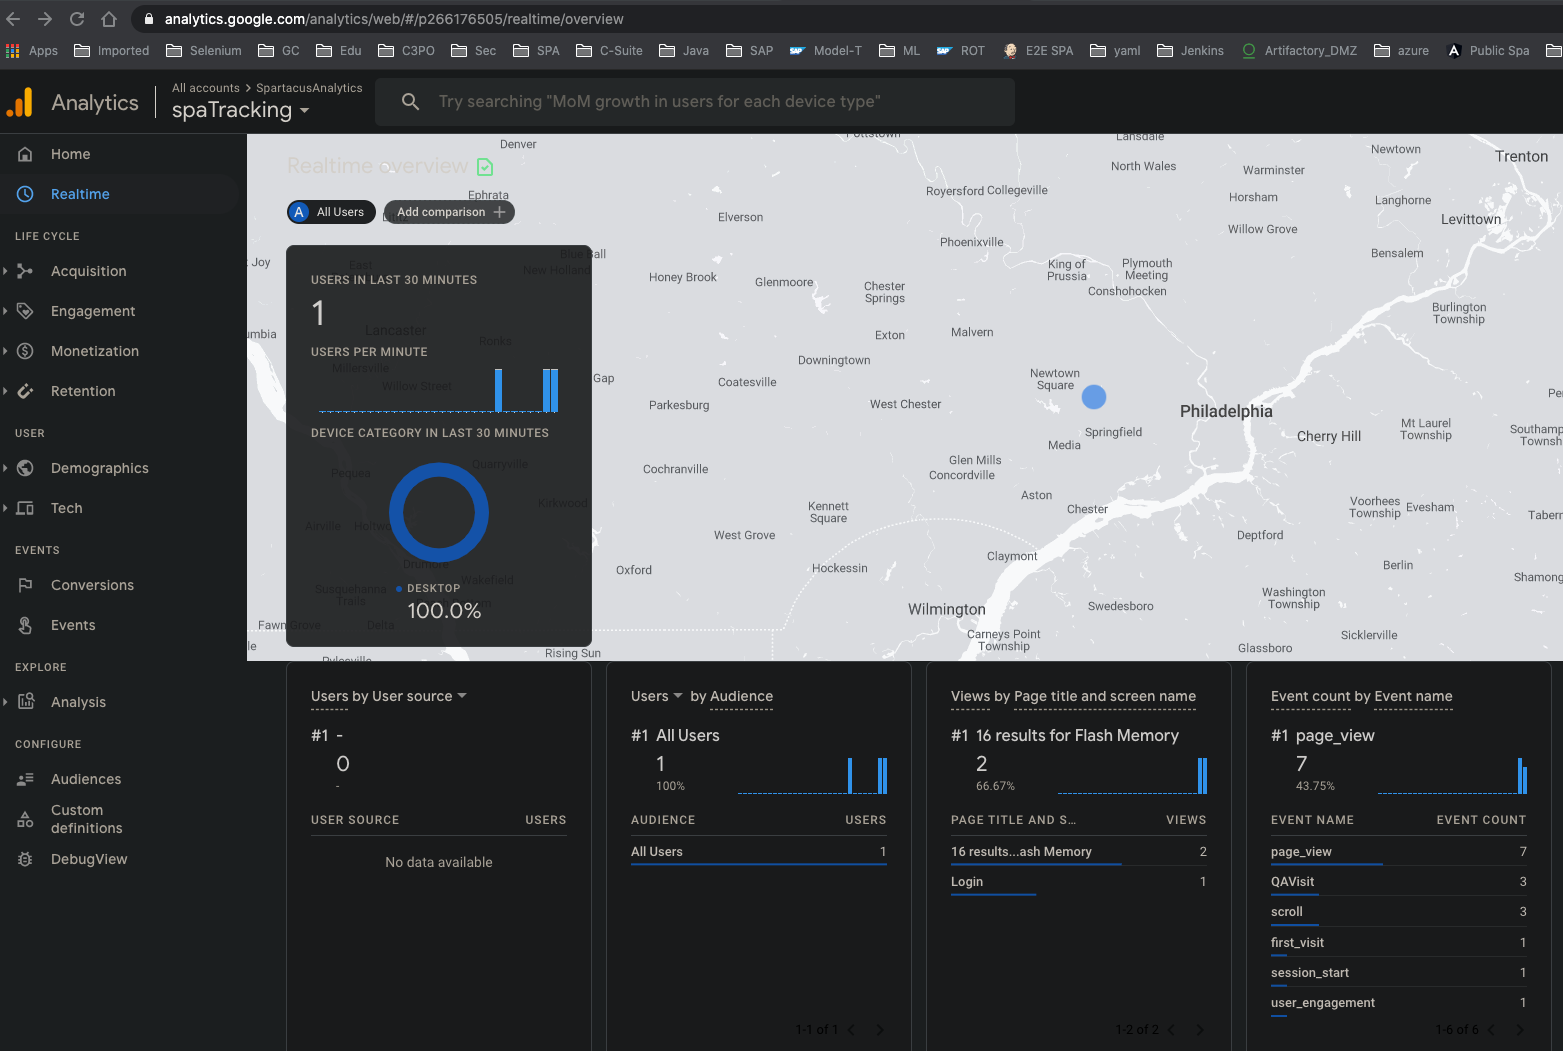Click the green verified icon beside Realtime overview

[485, 167]
